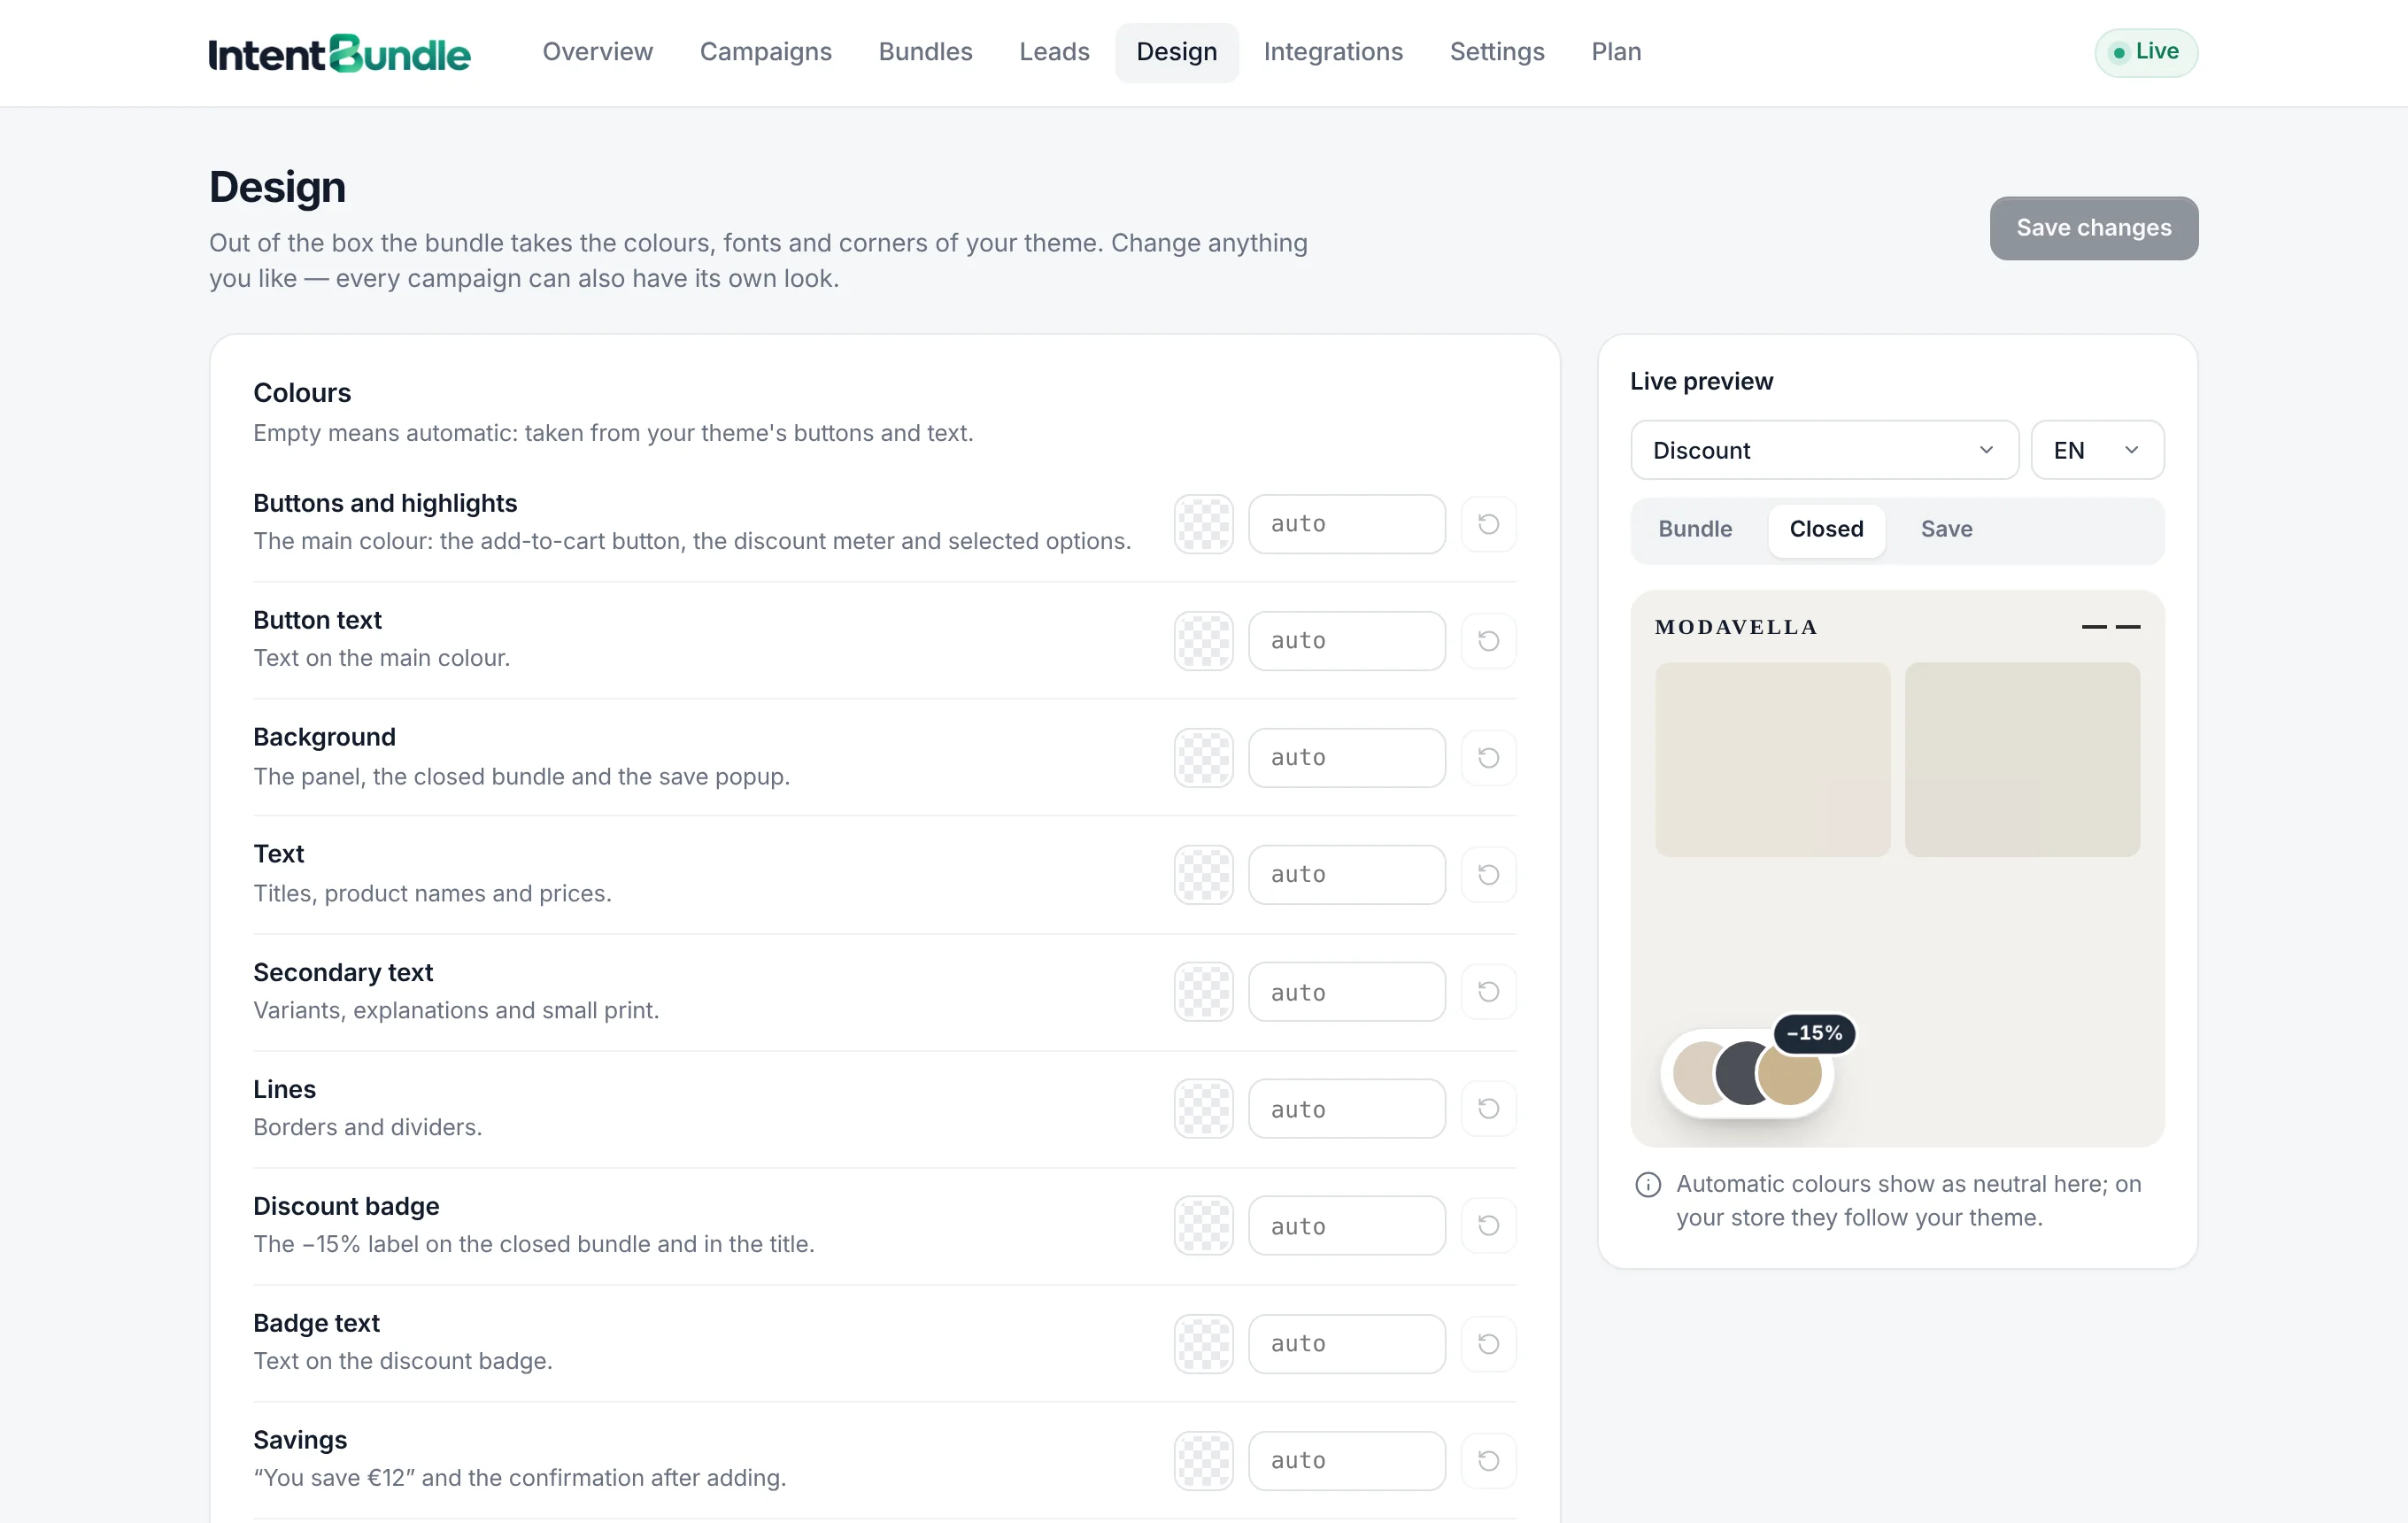The width and height of the screenshot is (2408, 1523).
Task: Open the Discount badge colour swatch
Action: (1203, 1226)
